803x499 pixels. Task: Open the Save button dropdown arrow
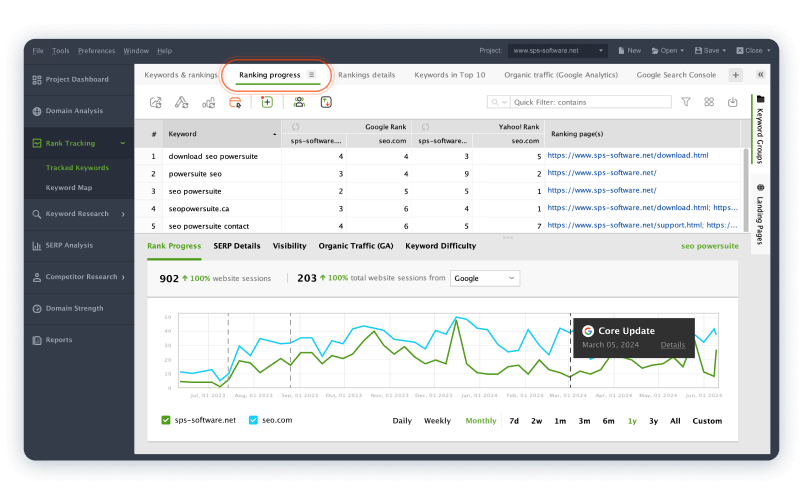click(724, 51)
